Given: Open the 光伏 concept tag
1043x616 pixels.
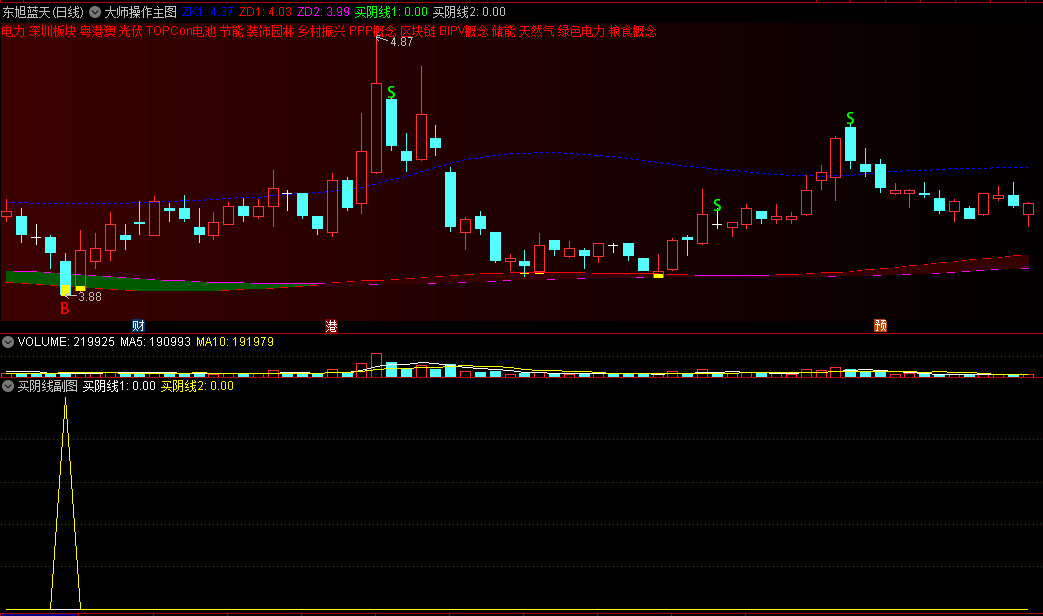Looking at the screenshot, I should [x=130, y=31].
